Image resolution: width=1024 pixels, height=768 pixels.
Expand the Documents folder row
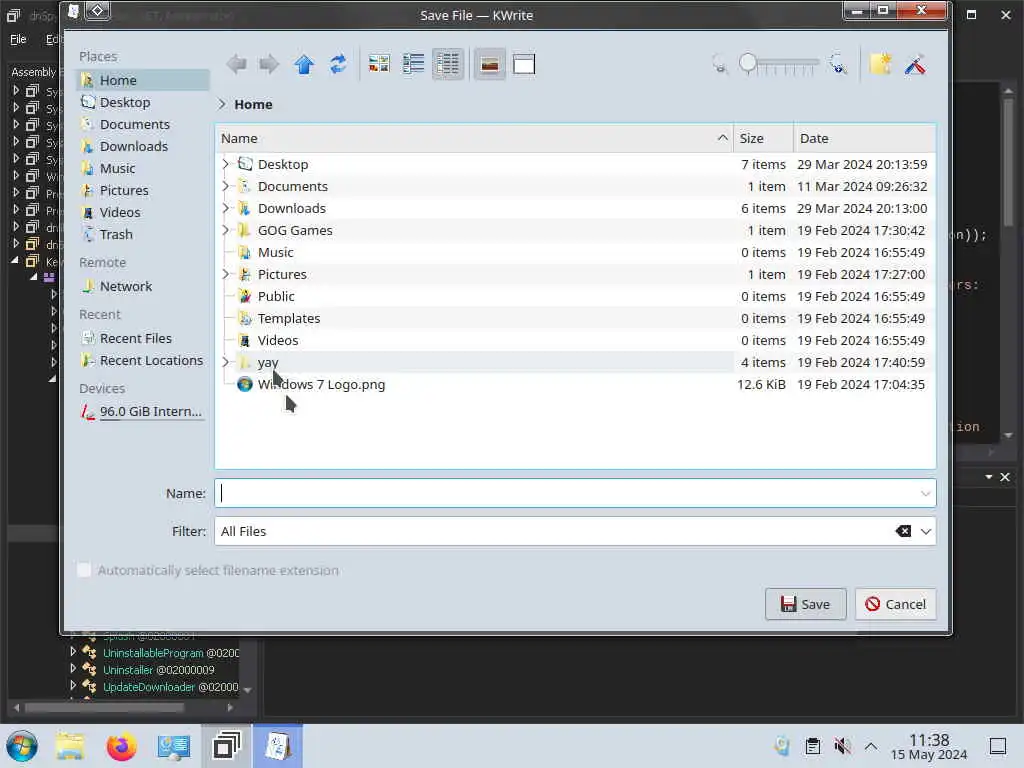(226, 186)
